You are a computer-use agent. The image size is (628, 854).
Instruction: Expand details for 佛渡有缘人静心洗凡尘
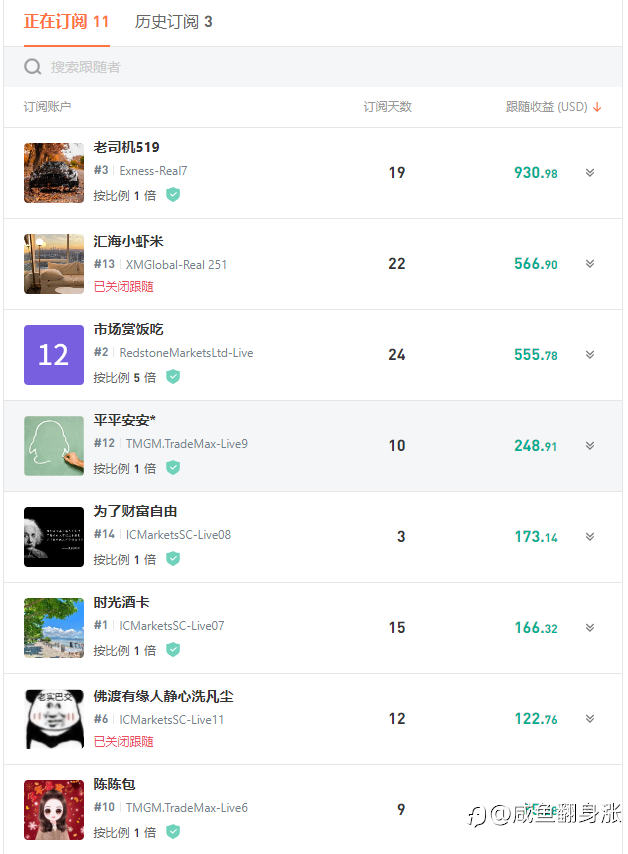click(x=590, y=718)
